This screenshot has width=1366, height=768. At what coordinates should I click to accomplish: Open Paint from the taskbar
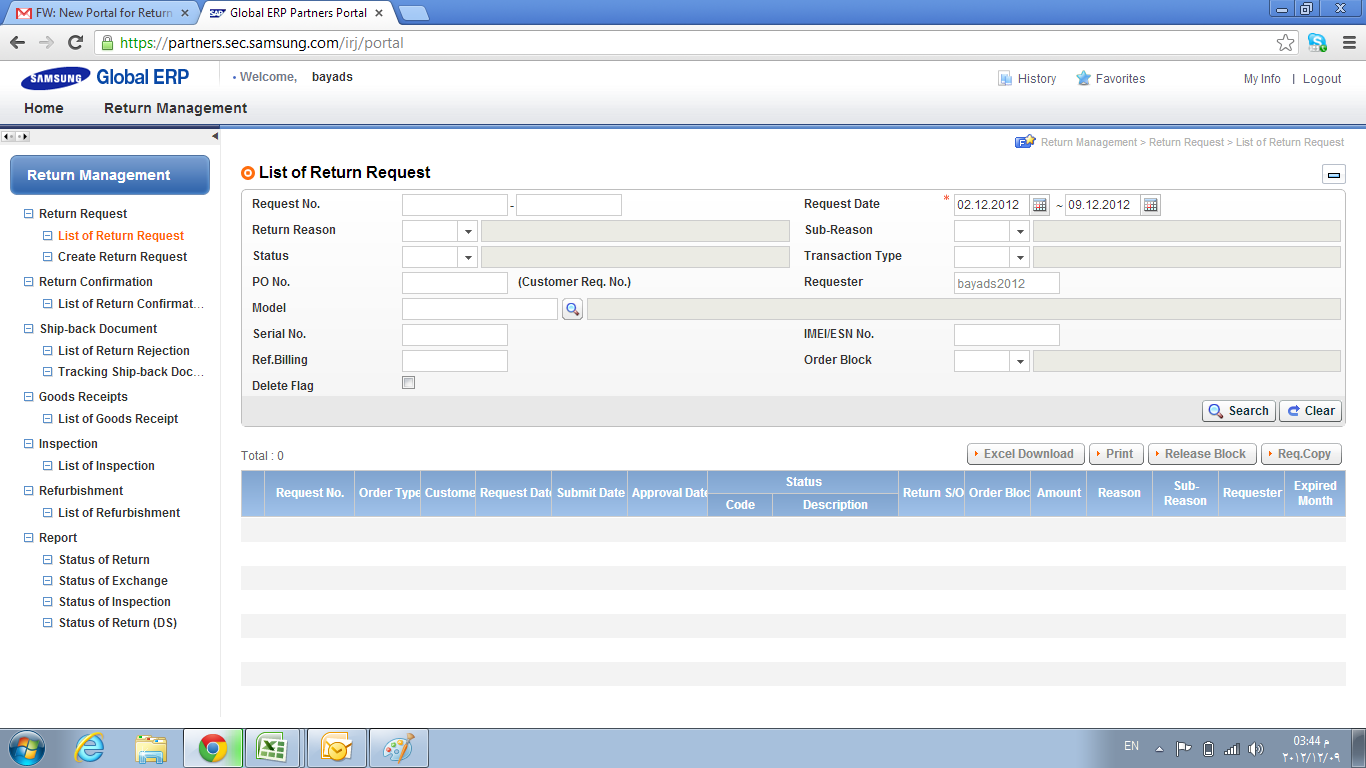pos(399,748)
